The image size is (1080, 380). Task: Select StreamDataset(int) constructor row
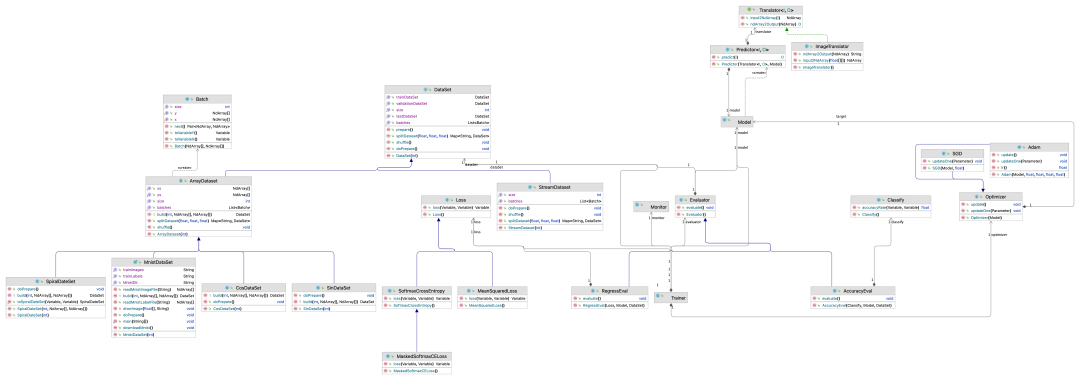[550, 227]
